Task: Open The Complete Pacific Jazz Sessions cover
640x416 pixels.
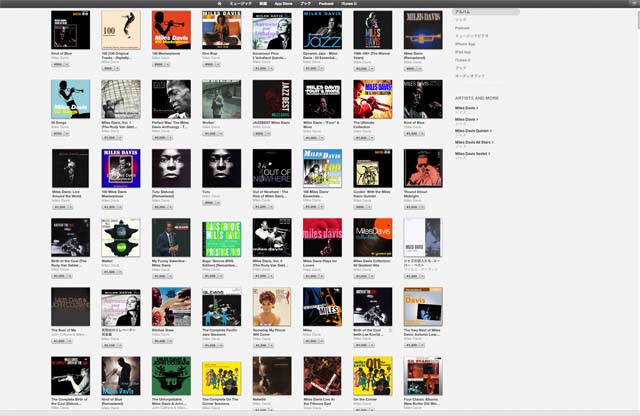Action: pos(222,307)
